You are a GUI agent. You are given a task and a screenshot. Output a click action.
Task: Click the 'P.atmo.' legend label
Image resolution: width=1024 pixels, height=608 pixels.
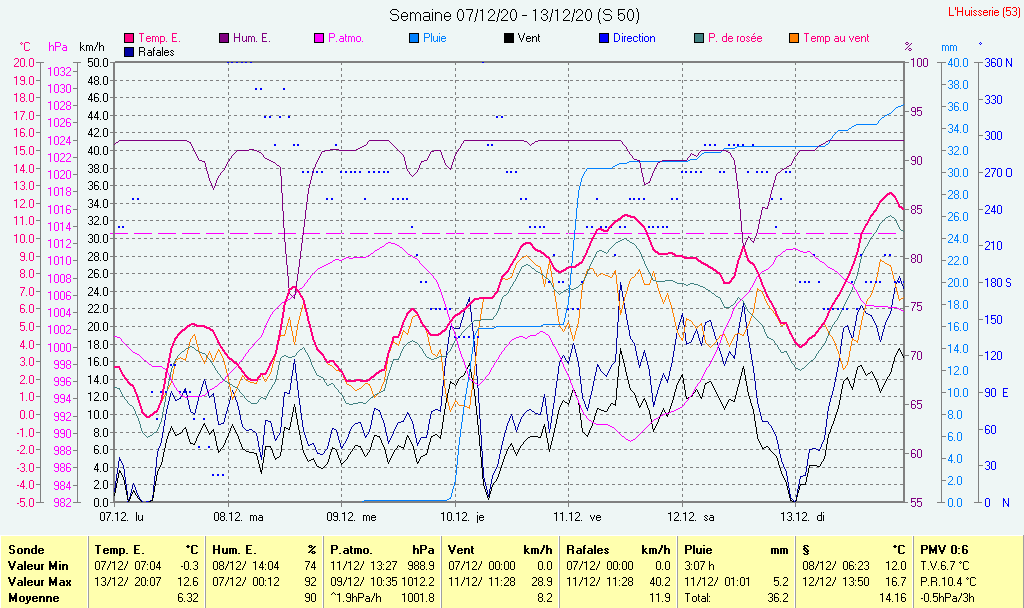click(346, 39)
